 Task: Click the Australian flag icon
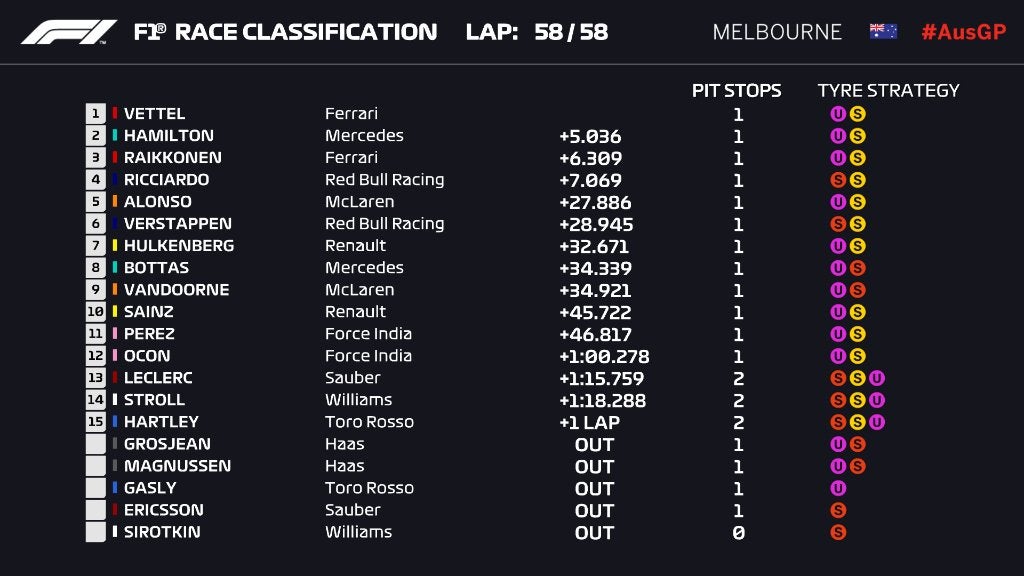[x=883, y=32]
